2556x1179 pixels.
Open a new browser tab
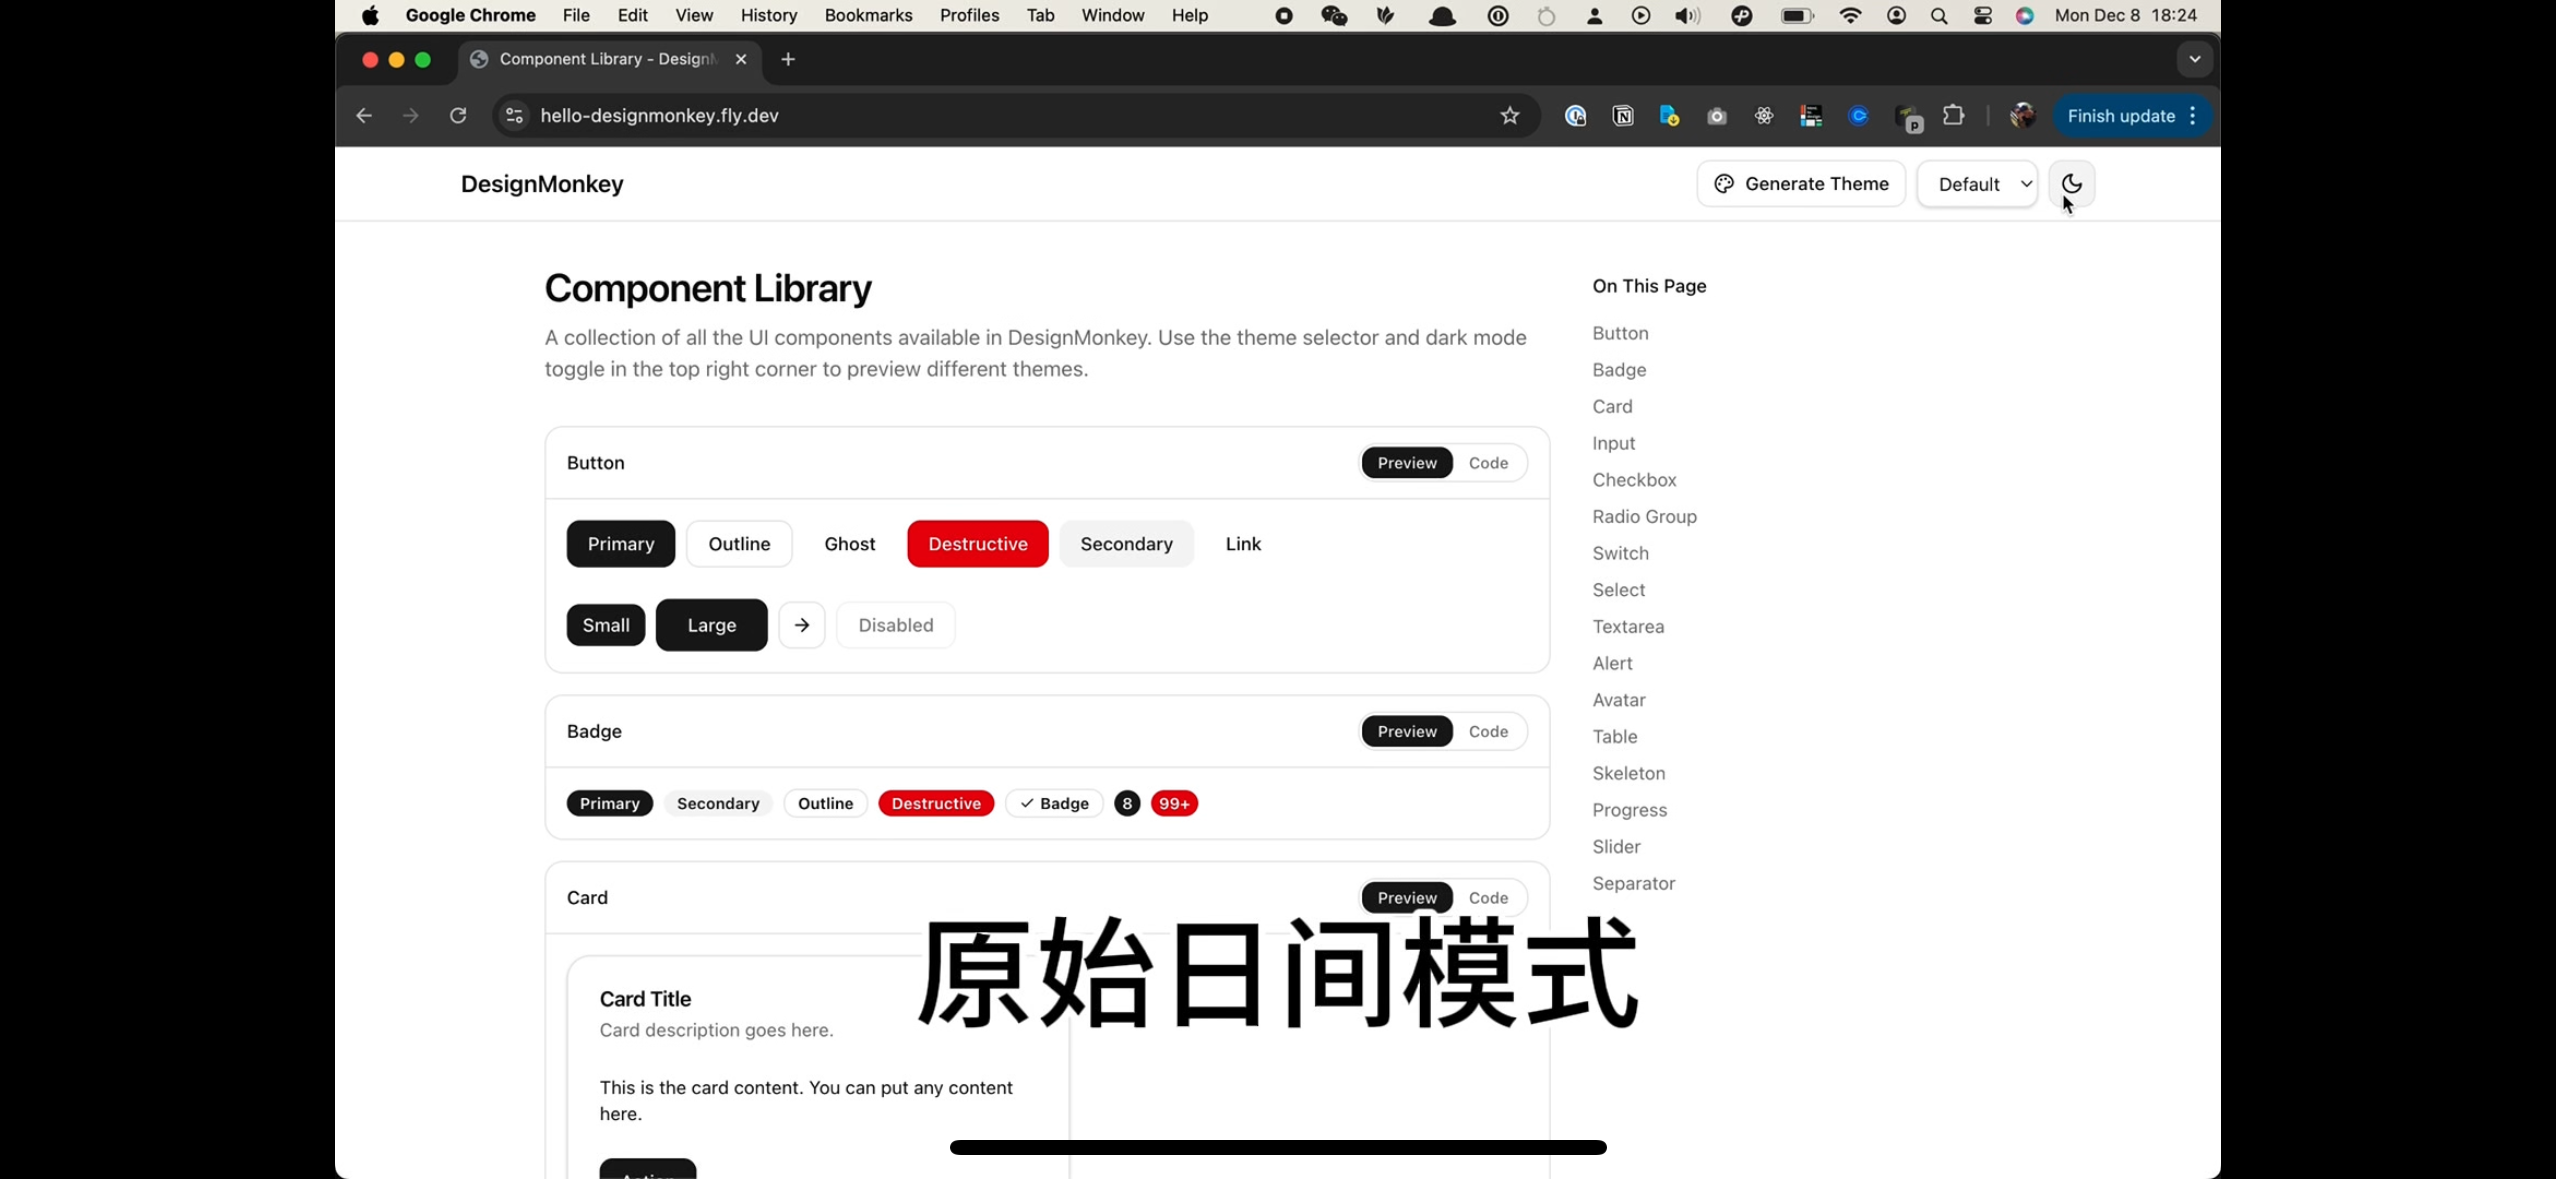788,59
